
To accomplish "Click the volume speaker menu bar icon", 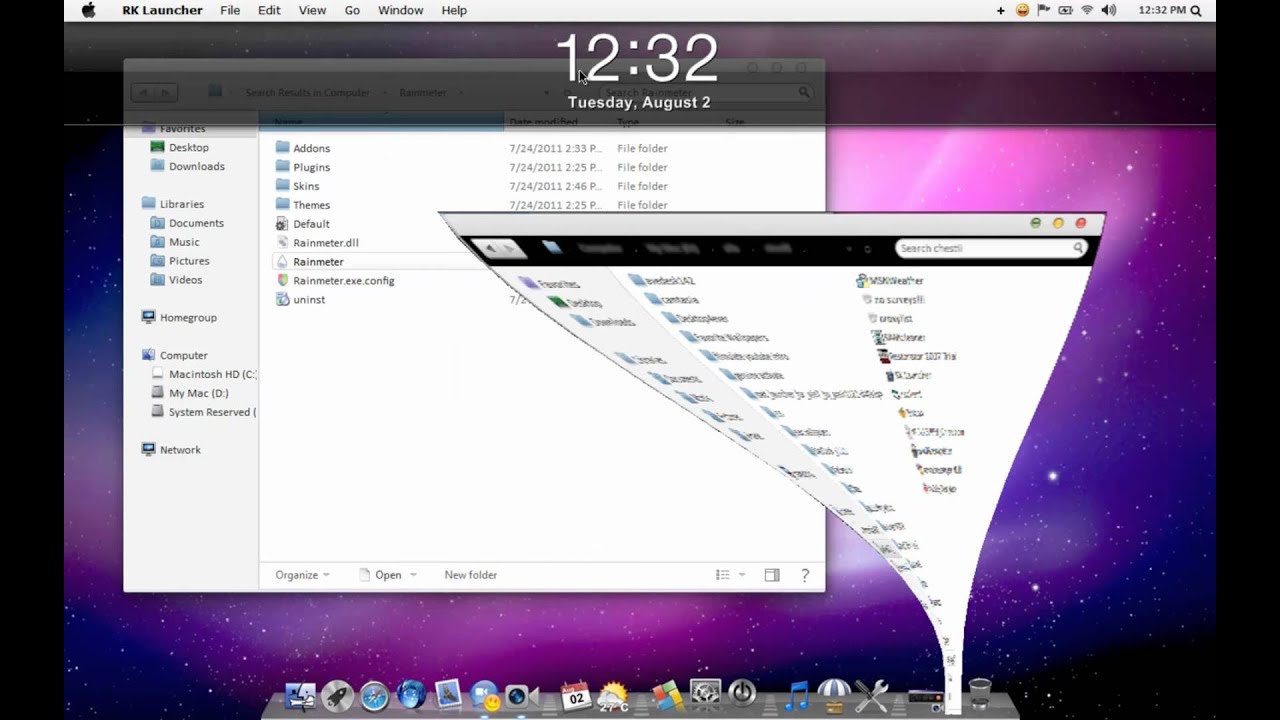I will coord(1109,10).
